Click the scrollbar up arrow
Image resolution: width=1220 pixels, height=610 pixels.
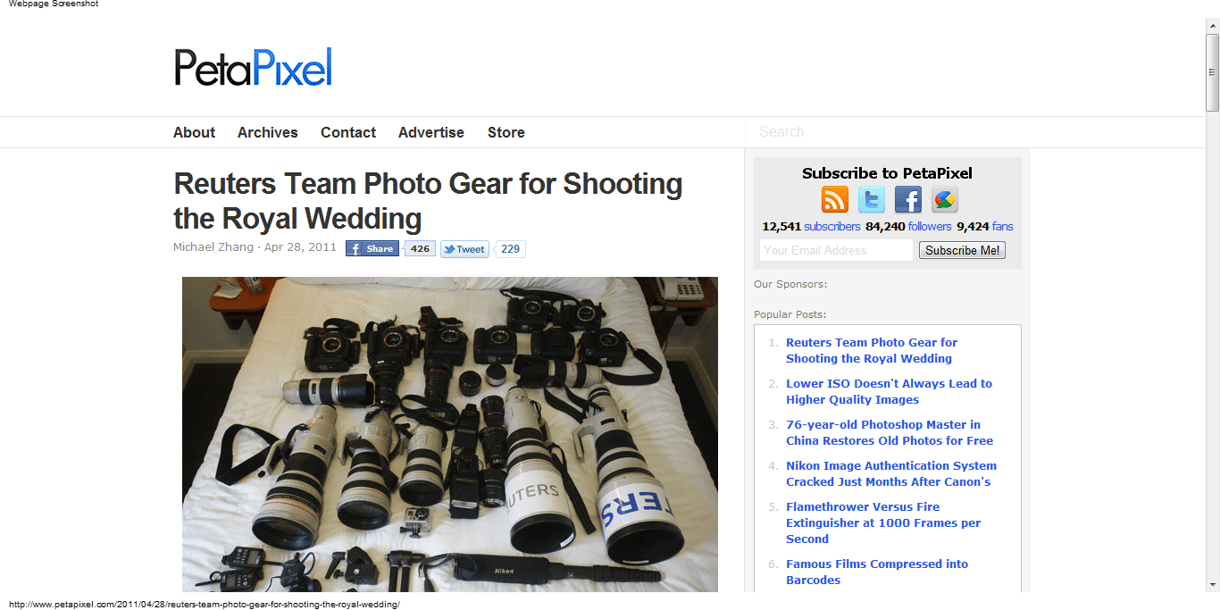tap(1212, 25)
